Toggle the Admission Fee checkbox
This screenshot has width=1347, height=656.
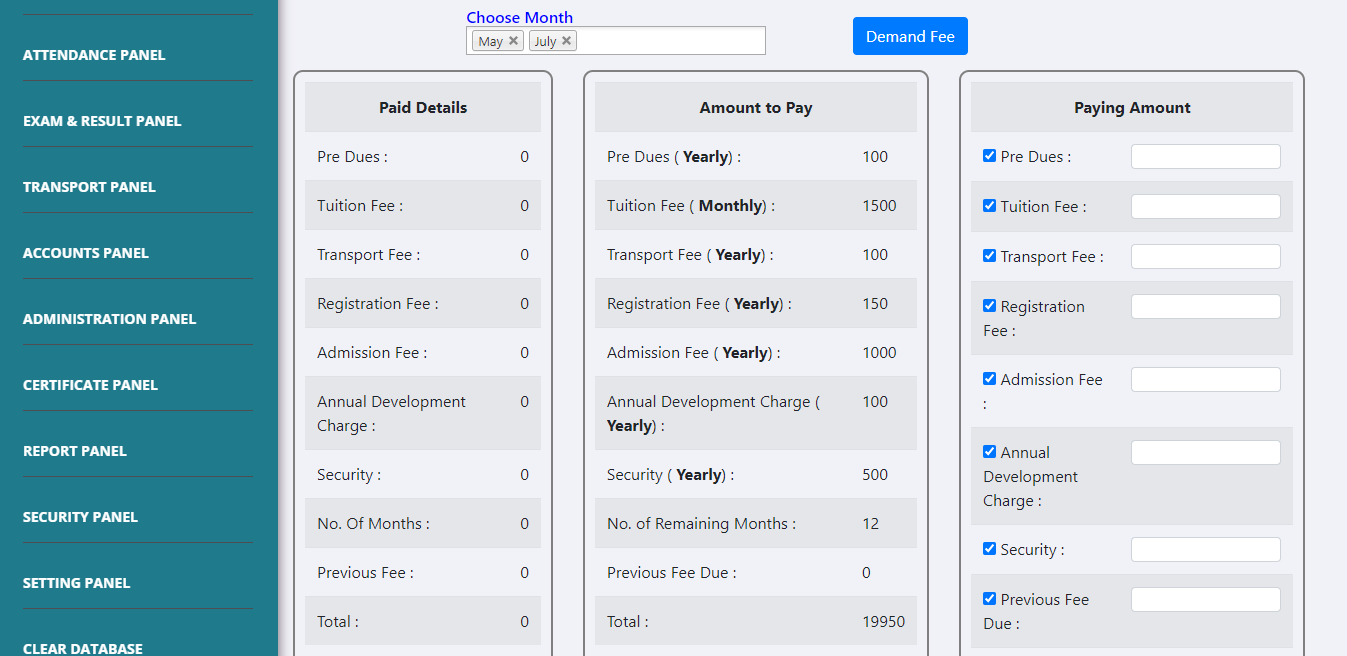click(x=989, y=379)
